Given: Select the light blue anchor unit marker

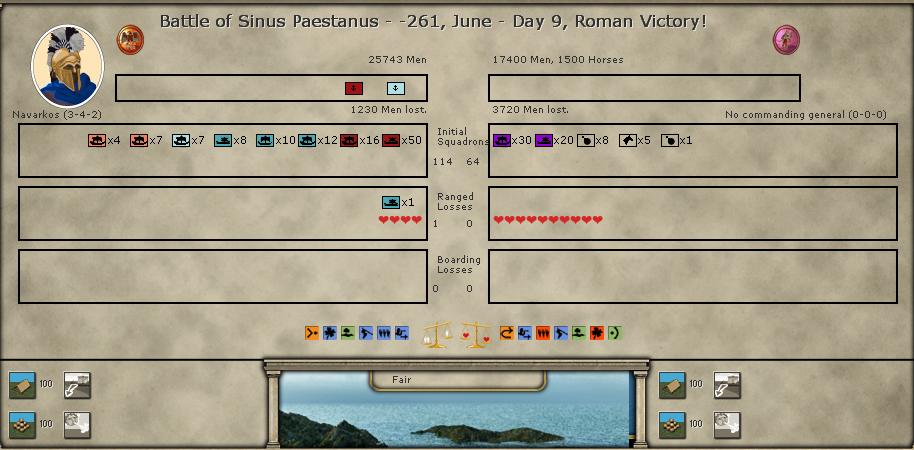Looking at the screenshot, I should (x=395, y=88).
